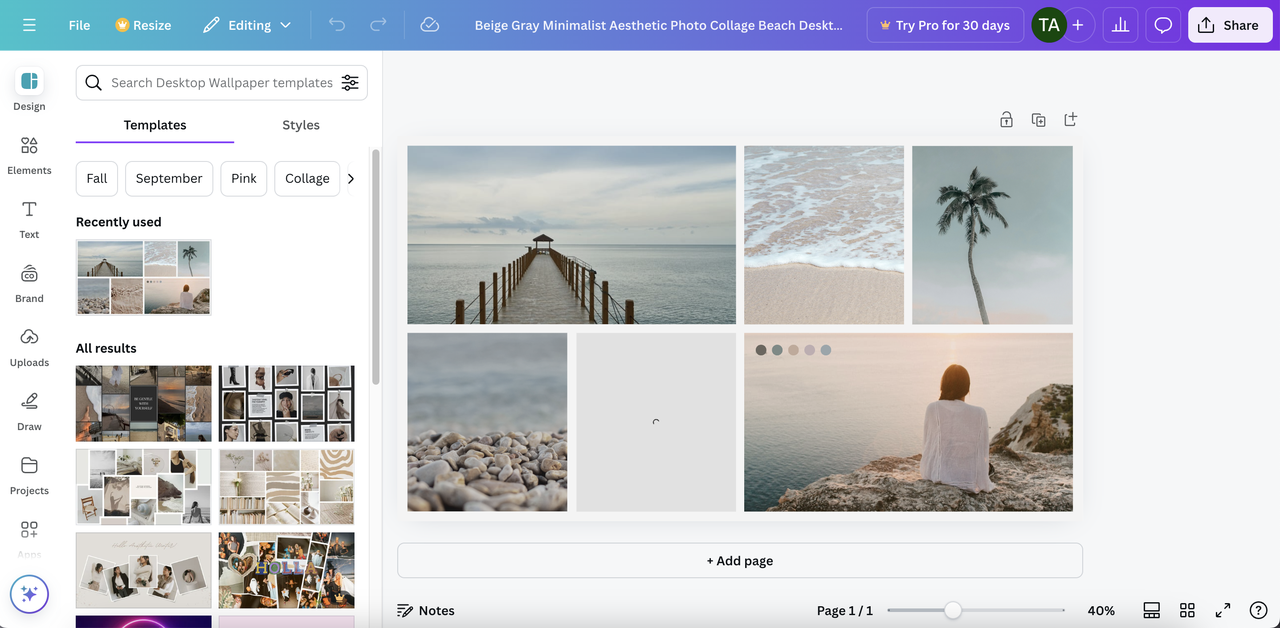Select the sea foam photo on the canvas
The image size is (1280, 628).
[824, 235]
